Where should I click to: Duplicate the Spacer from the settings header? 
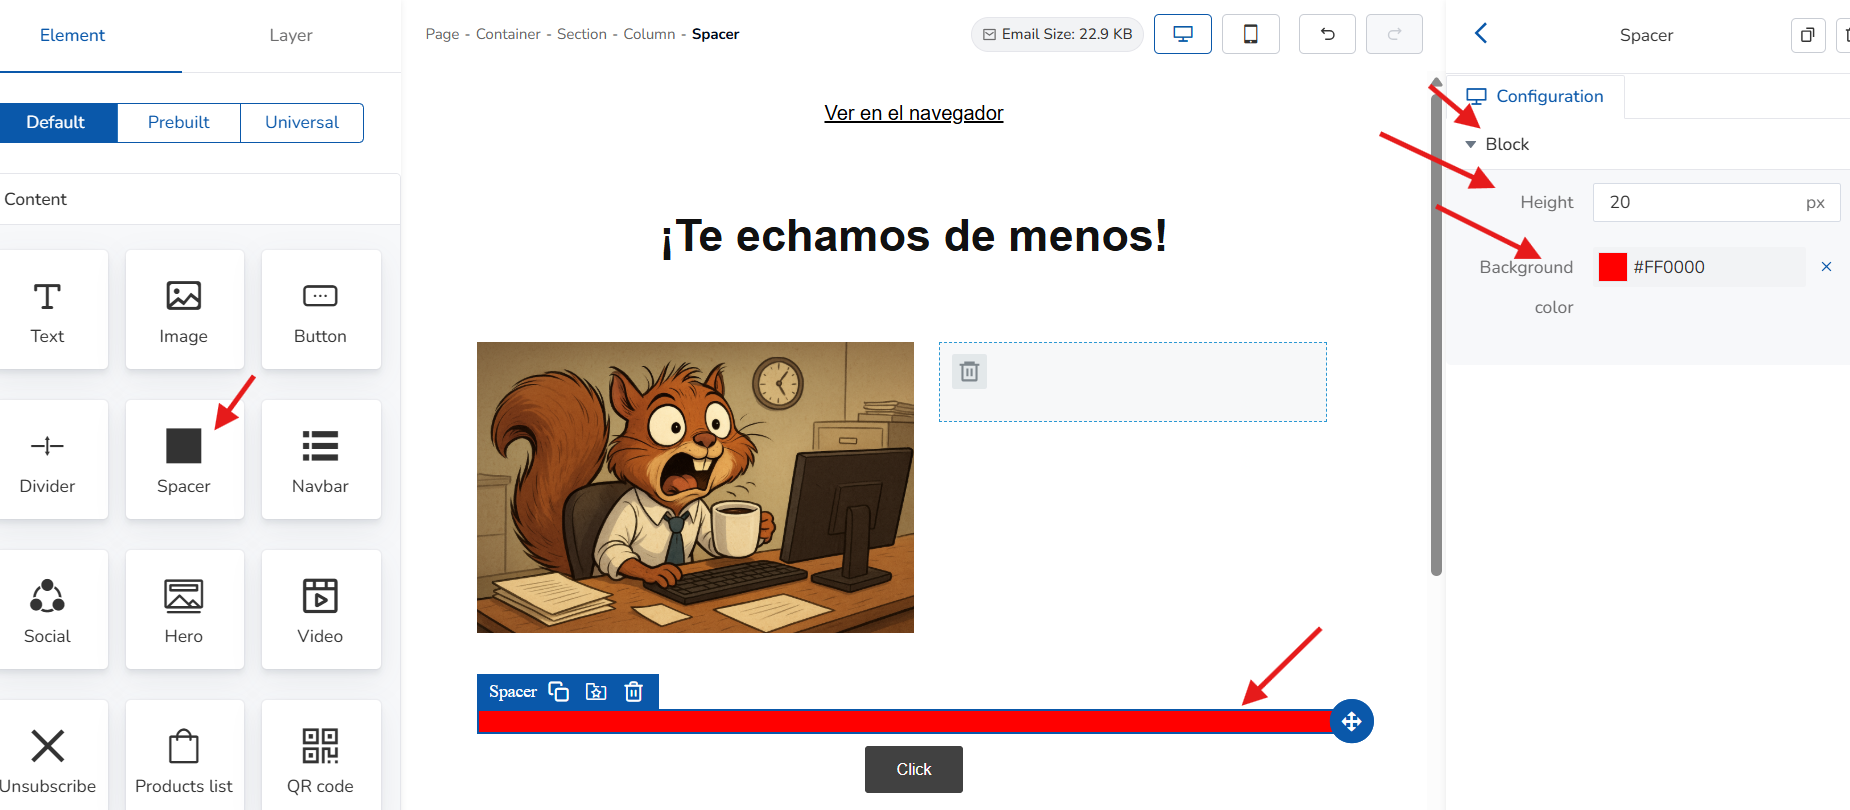1808,35
